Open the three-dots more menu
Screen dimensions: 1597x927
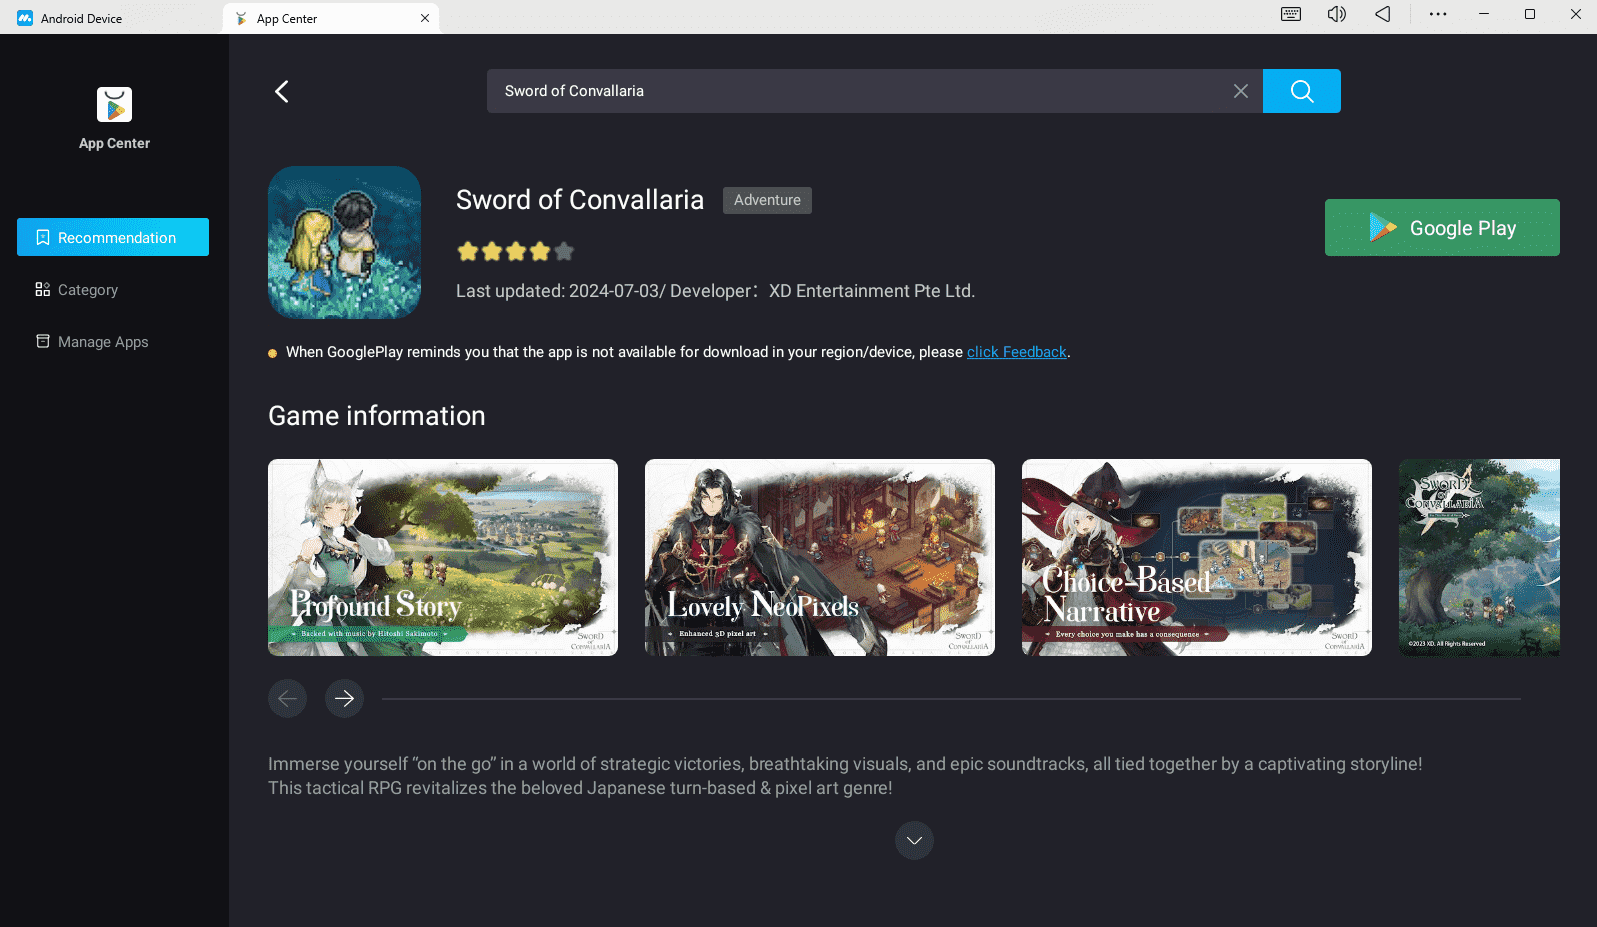(x=1438, y=14)
